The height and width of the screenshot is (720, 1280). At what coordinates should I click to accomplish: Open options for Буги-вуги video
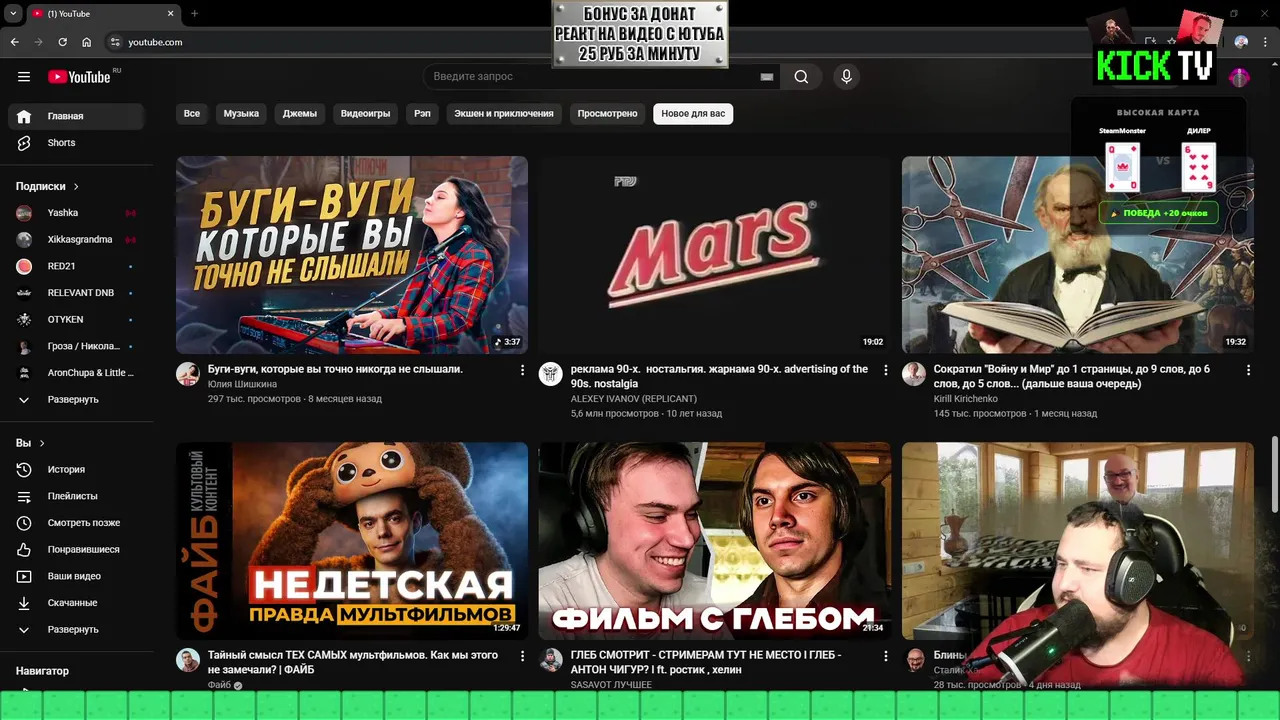click(522, 370)
